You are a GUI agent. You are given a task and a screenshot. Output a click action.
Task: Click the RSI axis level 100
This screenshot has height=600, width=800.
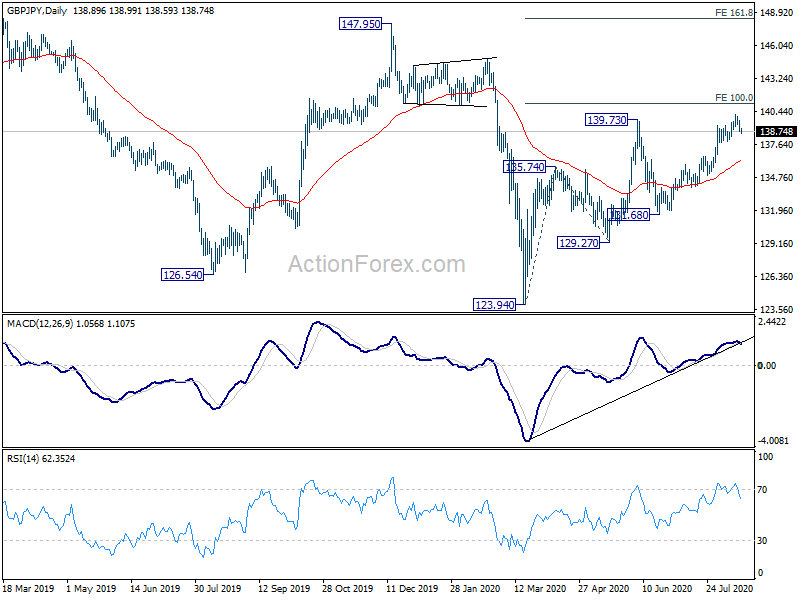(765, 457)
